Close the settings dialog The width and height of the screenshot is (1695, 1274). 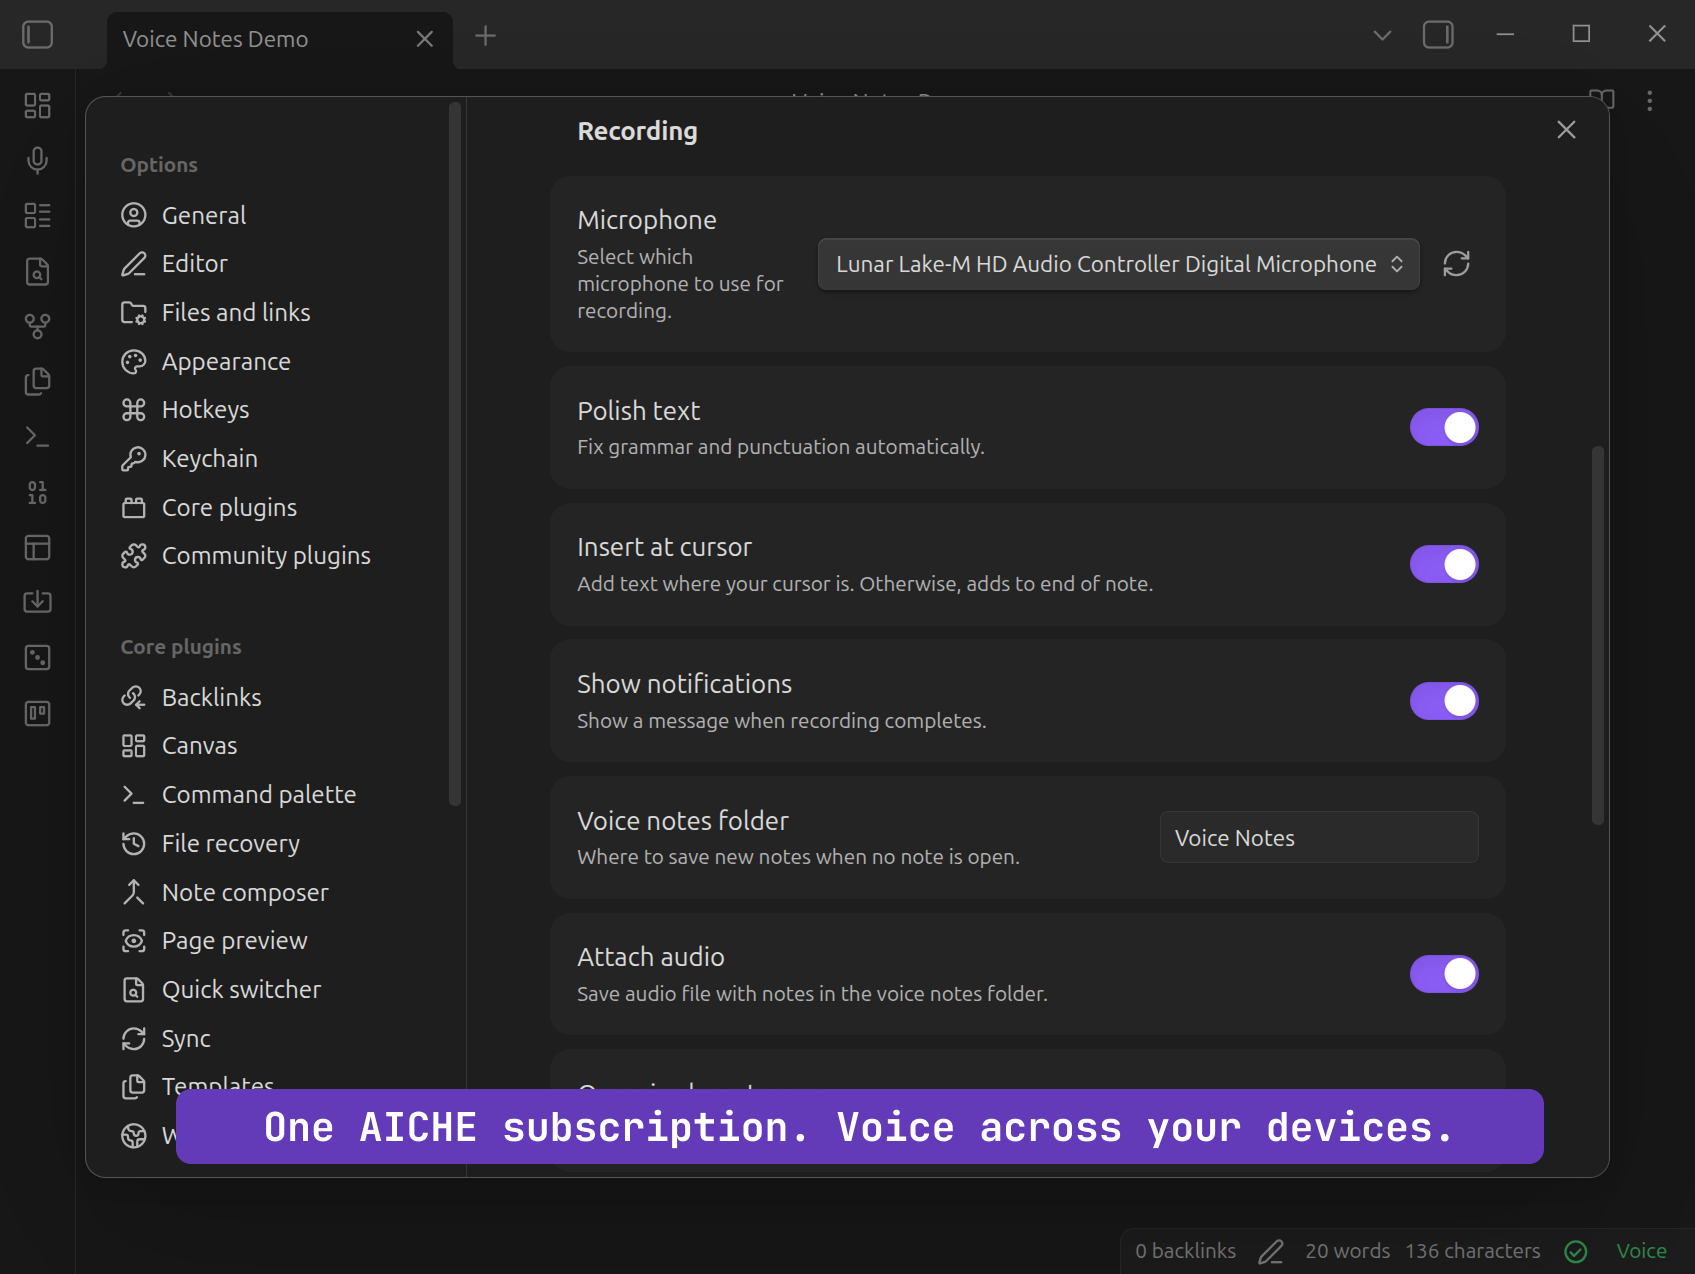click(x=1566, y=130)
